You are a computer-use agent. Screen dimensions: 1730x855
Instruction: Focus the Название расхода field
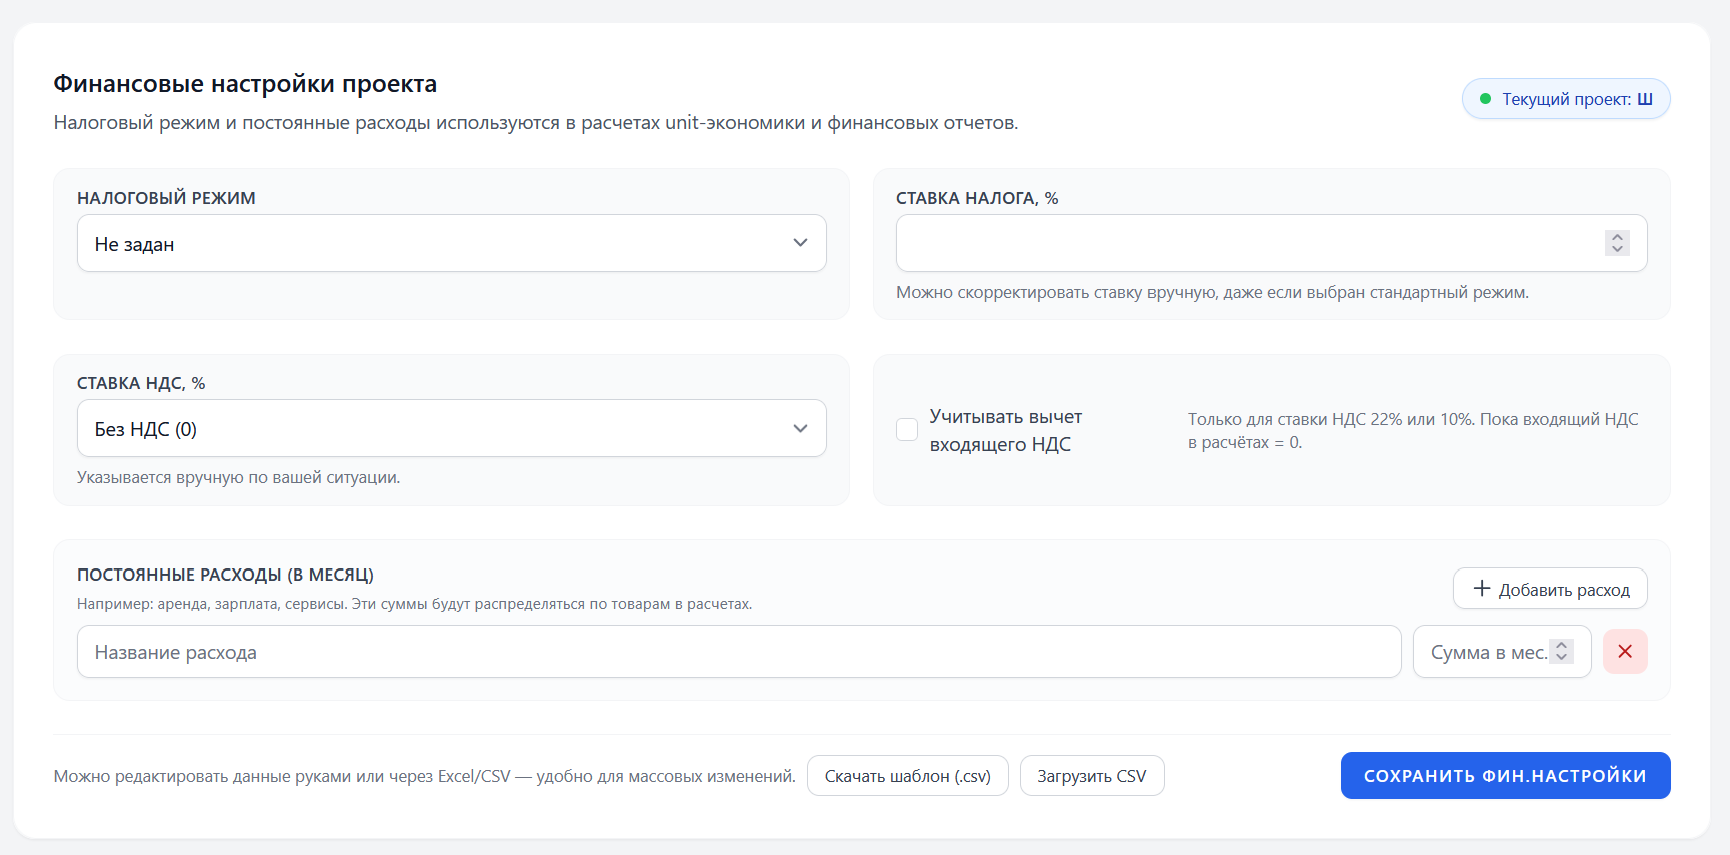tap(738, 652)
